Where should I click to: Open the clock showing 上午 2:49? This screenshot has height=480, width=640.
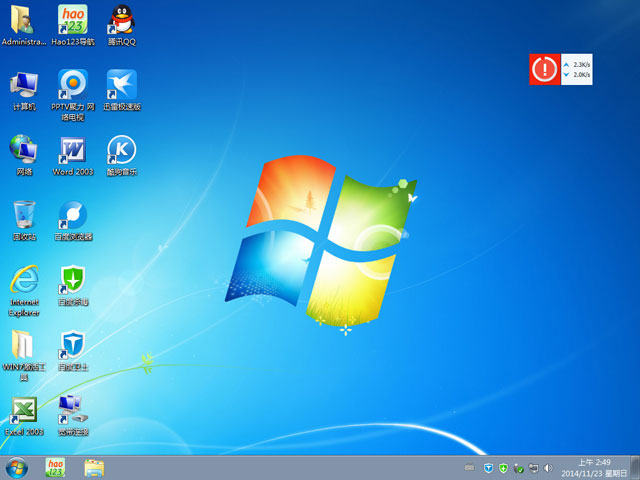(594, 468)
